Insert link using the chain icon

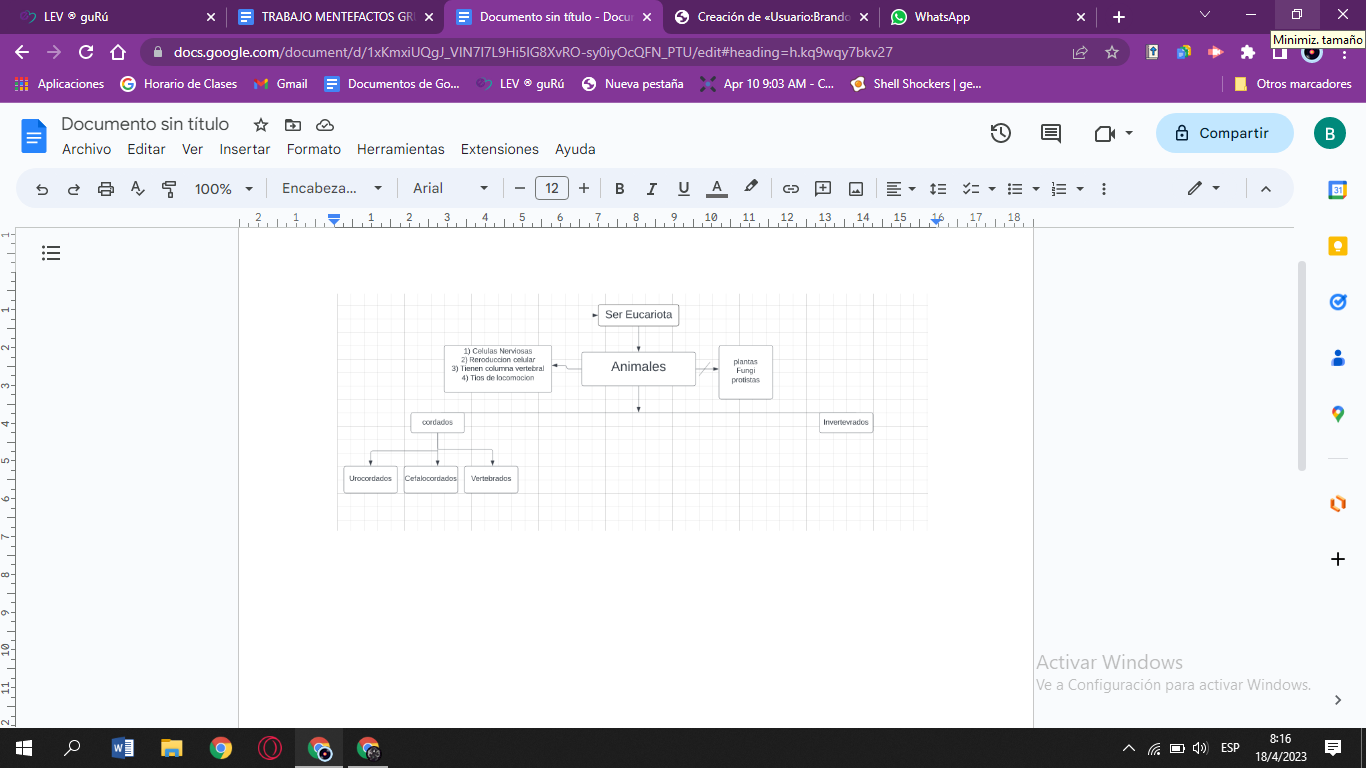(791, 189)
